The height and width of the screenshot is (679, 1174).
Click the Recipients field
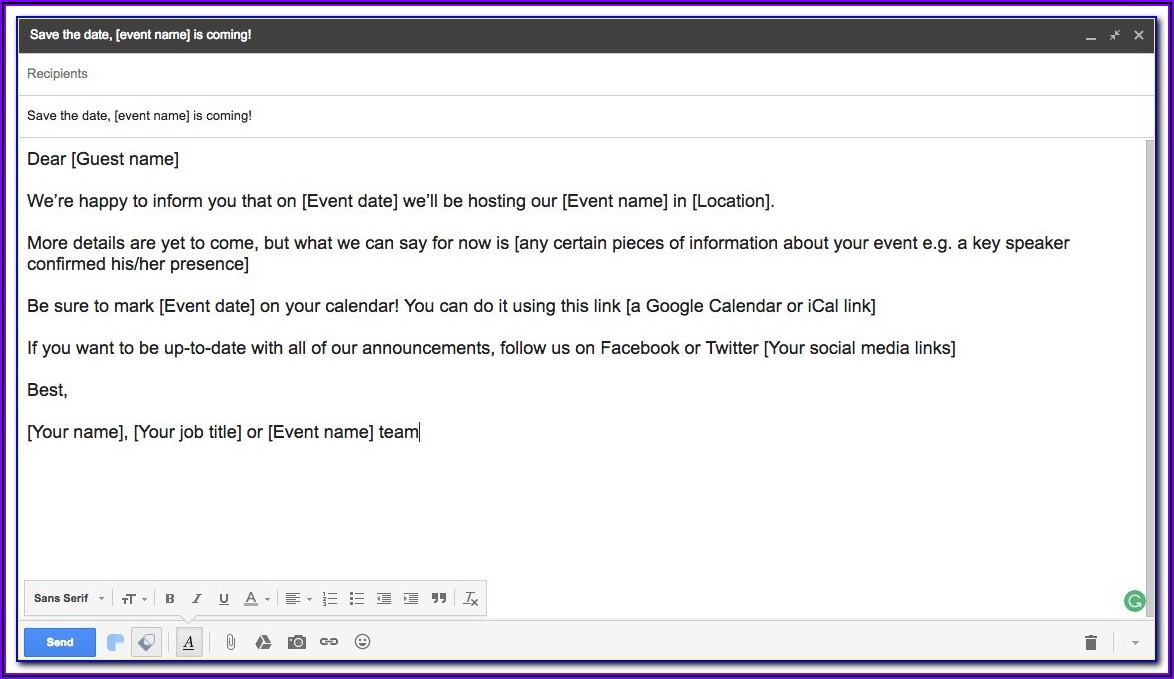(x=580, y=74)
